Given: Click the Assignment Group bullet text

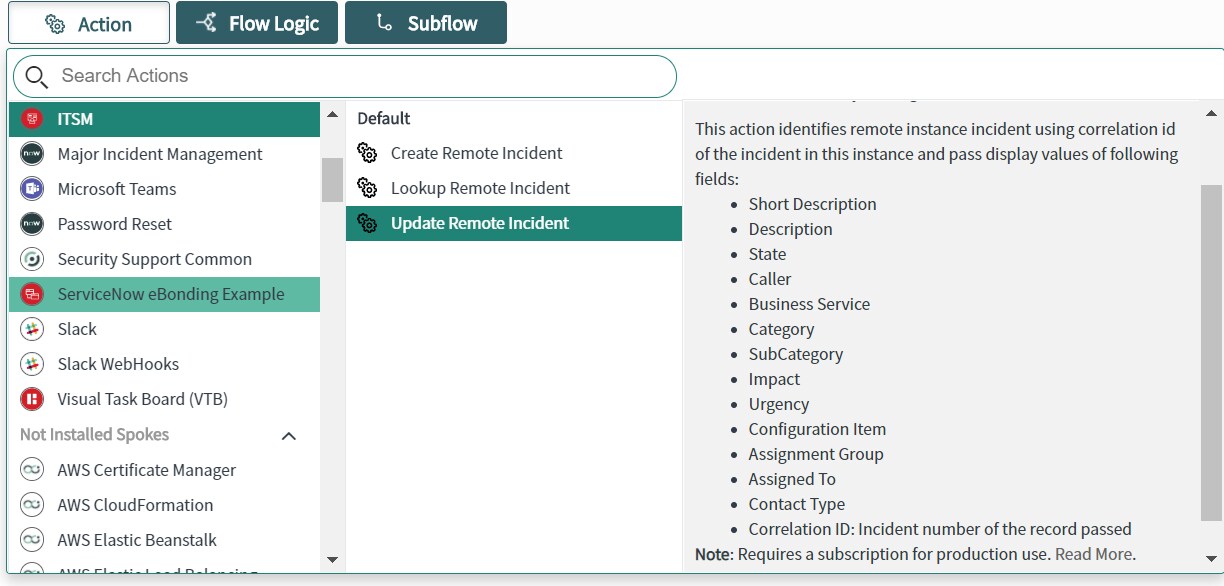Looking at the screenshot, I should [x=816, y=454].
